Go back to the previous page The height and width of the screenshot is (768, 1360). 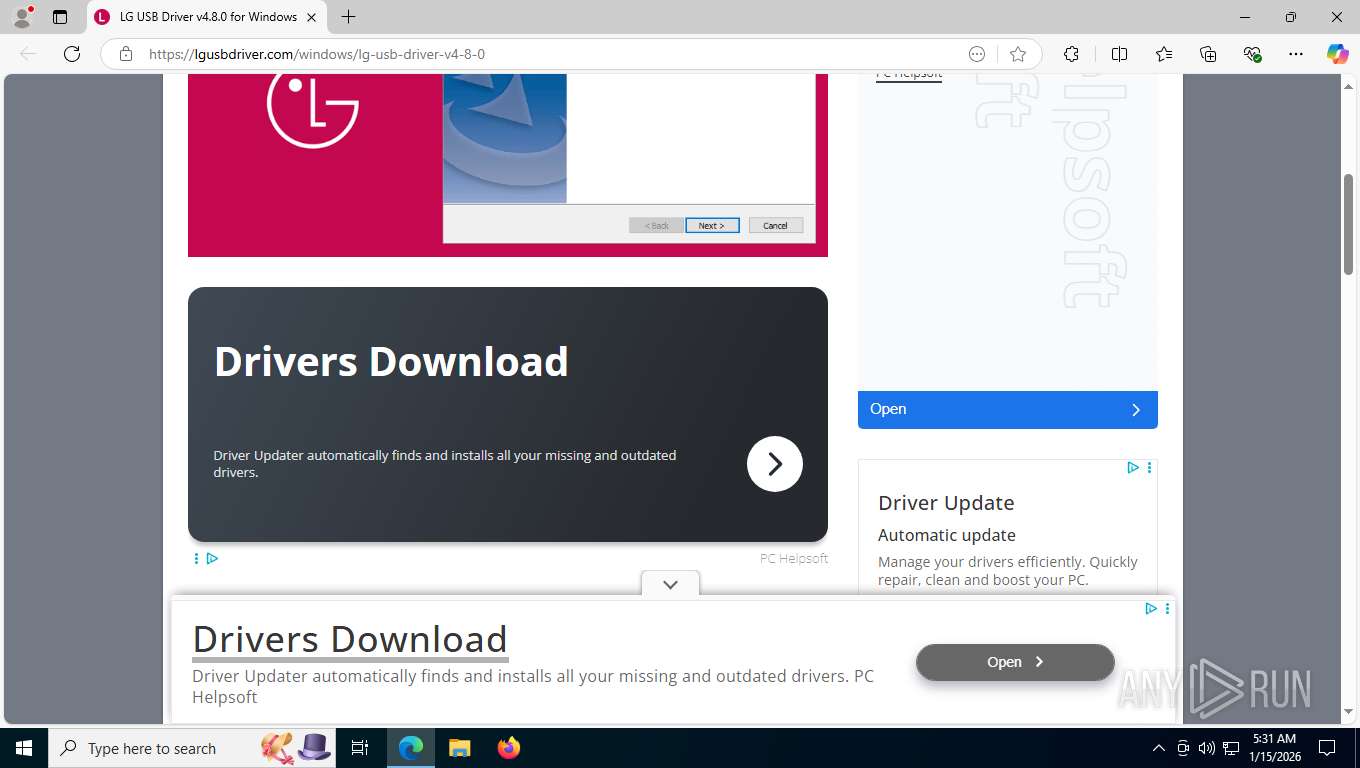pos(28,54)
